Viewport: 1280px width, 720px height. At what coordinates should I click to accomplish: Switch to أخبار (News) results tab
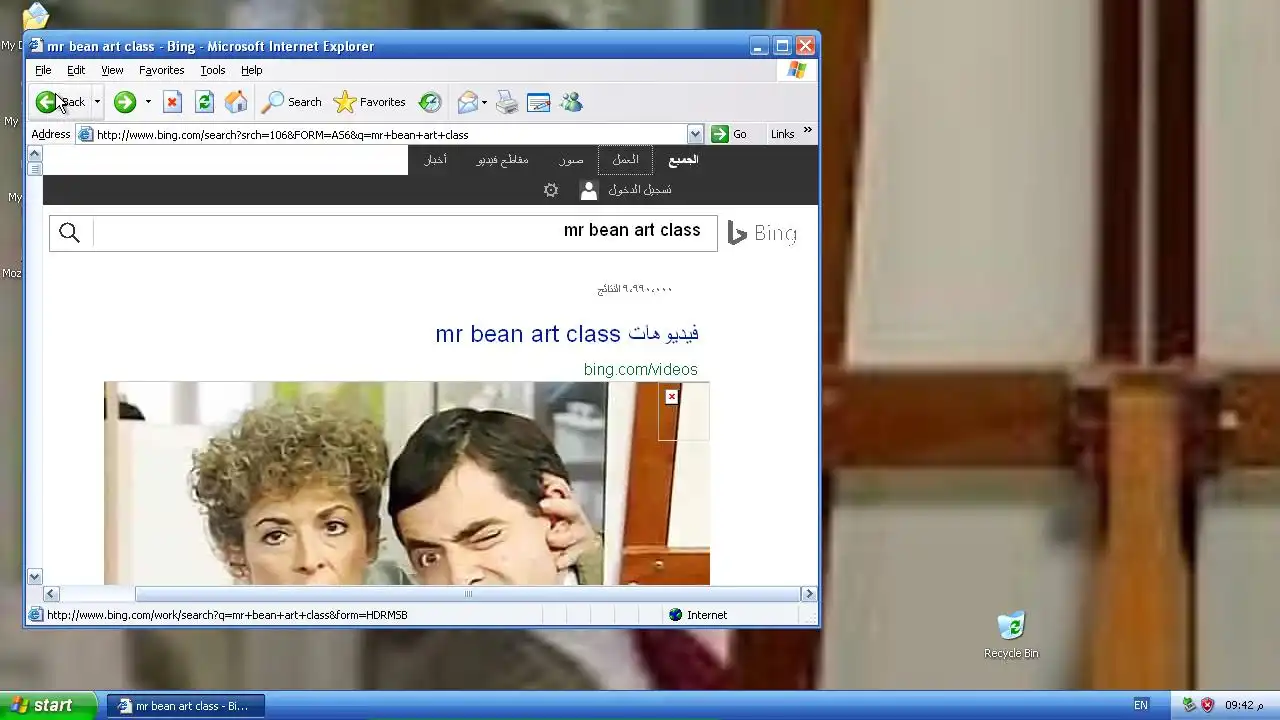point(436,160)
